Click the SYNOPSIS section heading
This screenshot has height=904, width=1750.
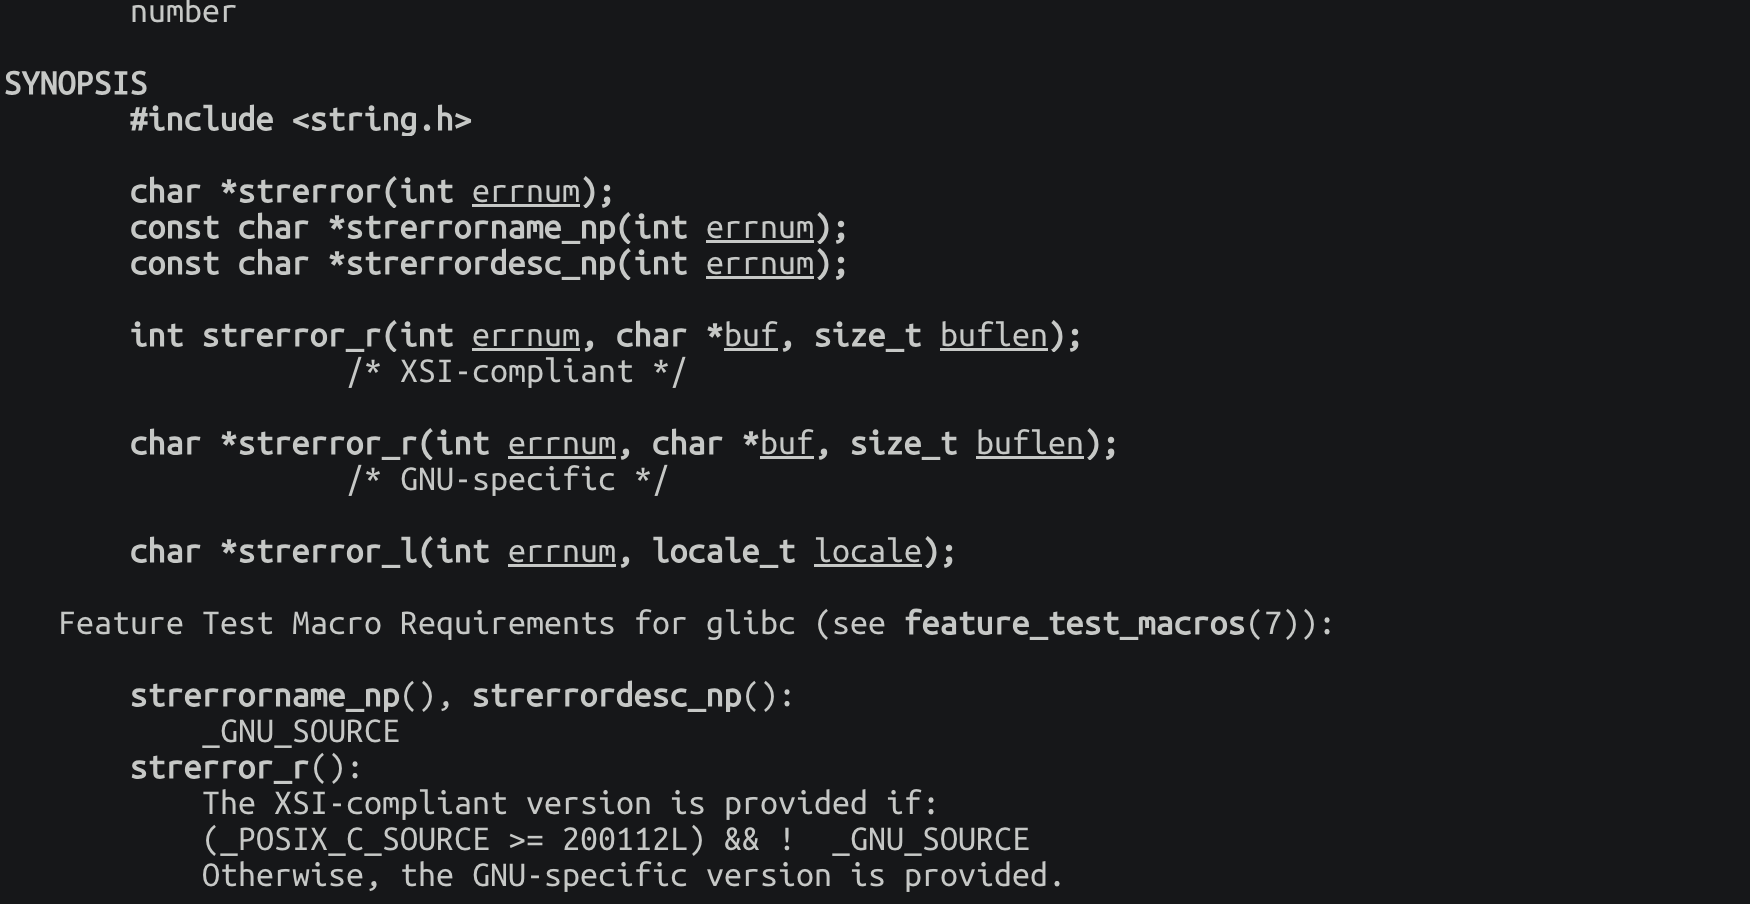pos(76,84)
